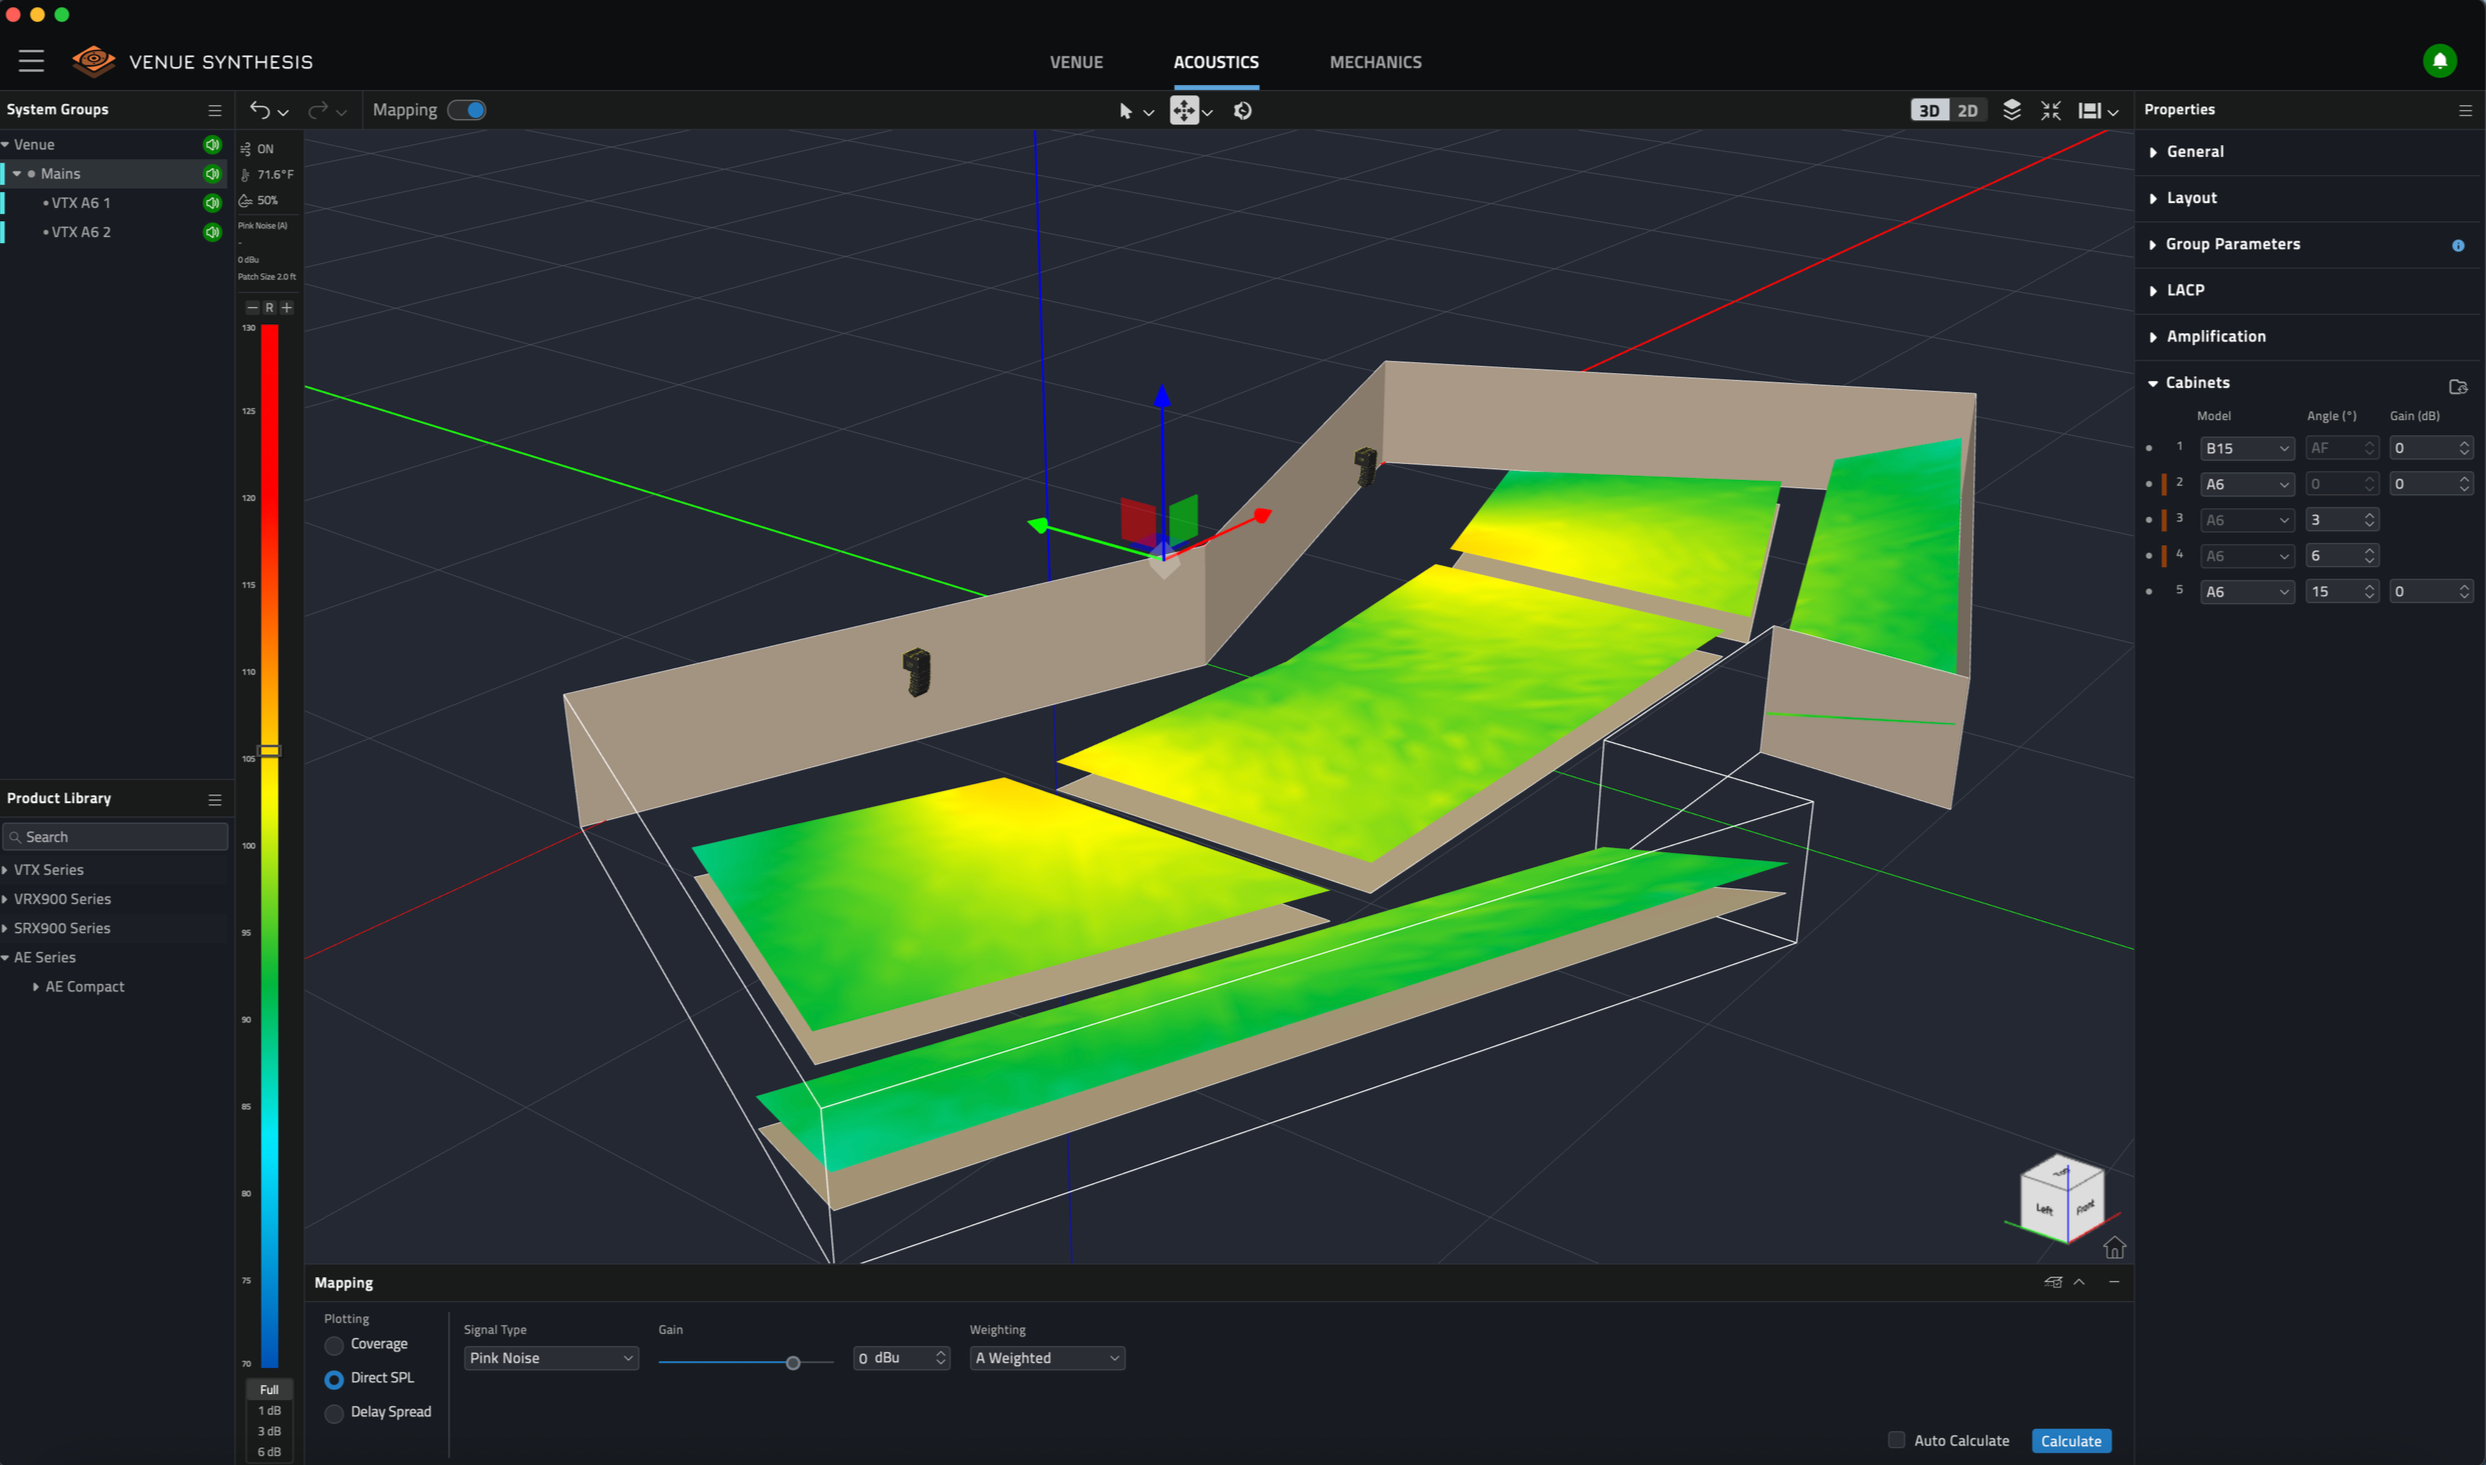Screen dimensions: 2486x1465
Task: Activate the move gizmo tool
Action: (1184, 111)
